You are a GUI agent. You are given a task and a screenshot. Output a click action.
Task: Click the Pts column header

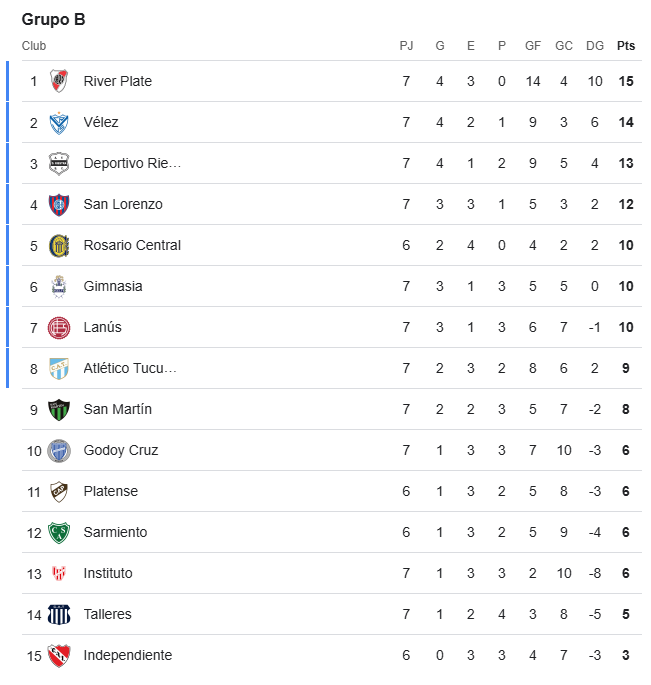[x=626, y=46]
